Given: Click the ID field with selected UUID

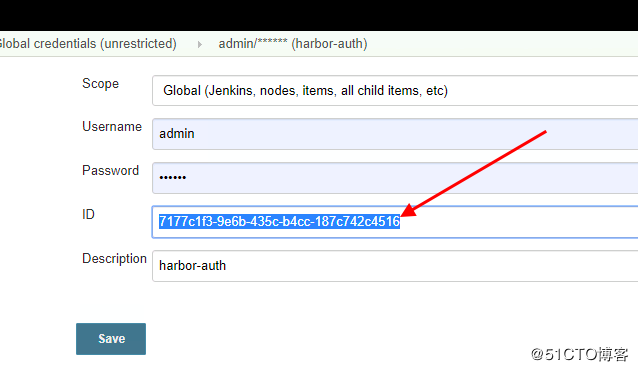Looking at the screenshot, I should pos(395,222).
